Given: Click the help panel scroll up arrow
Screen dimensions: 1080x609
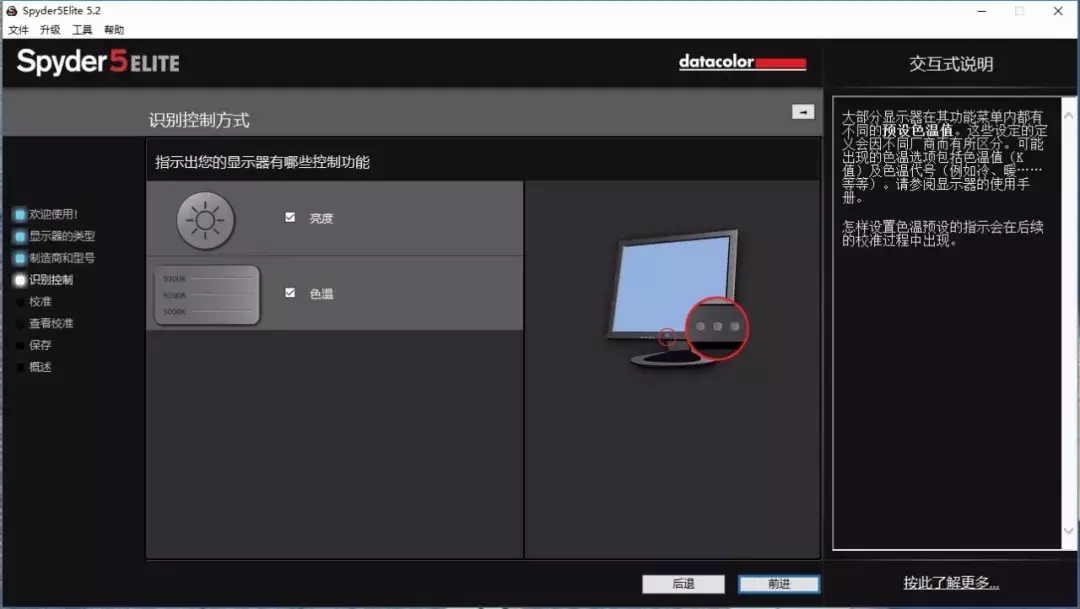Looking at the screenshot, I should 1068,116.
